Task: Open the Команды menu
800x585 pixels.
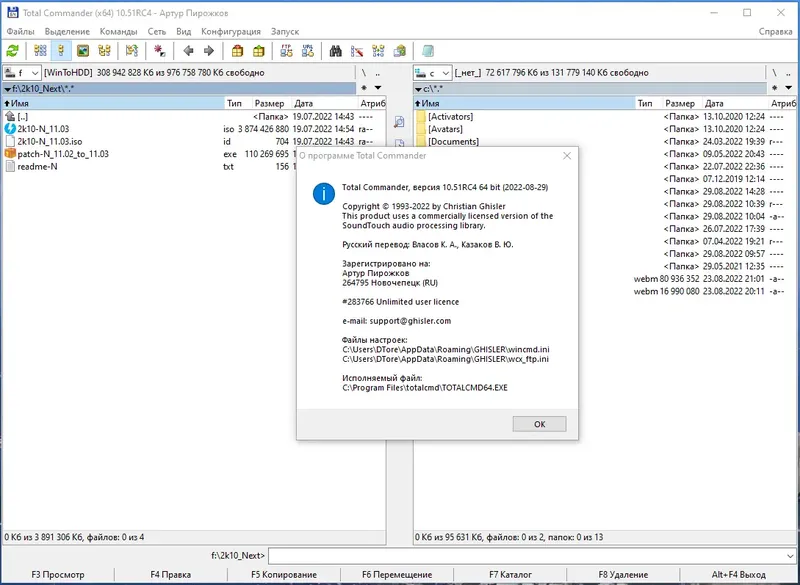Action: 118,32
